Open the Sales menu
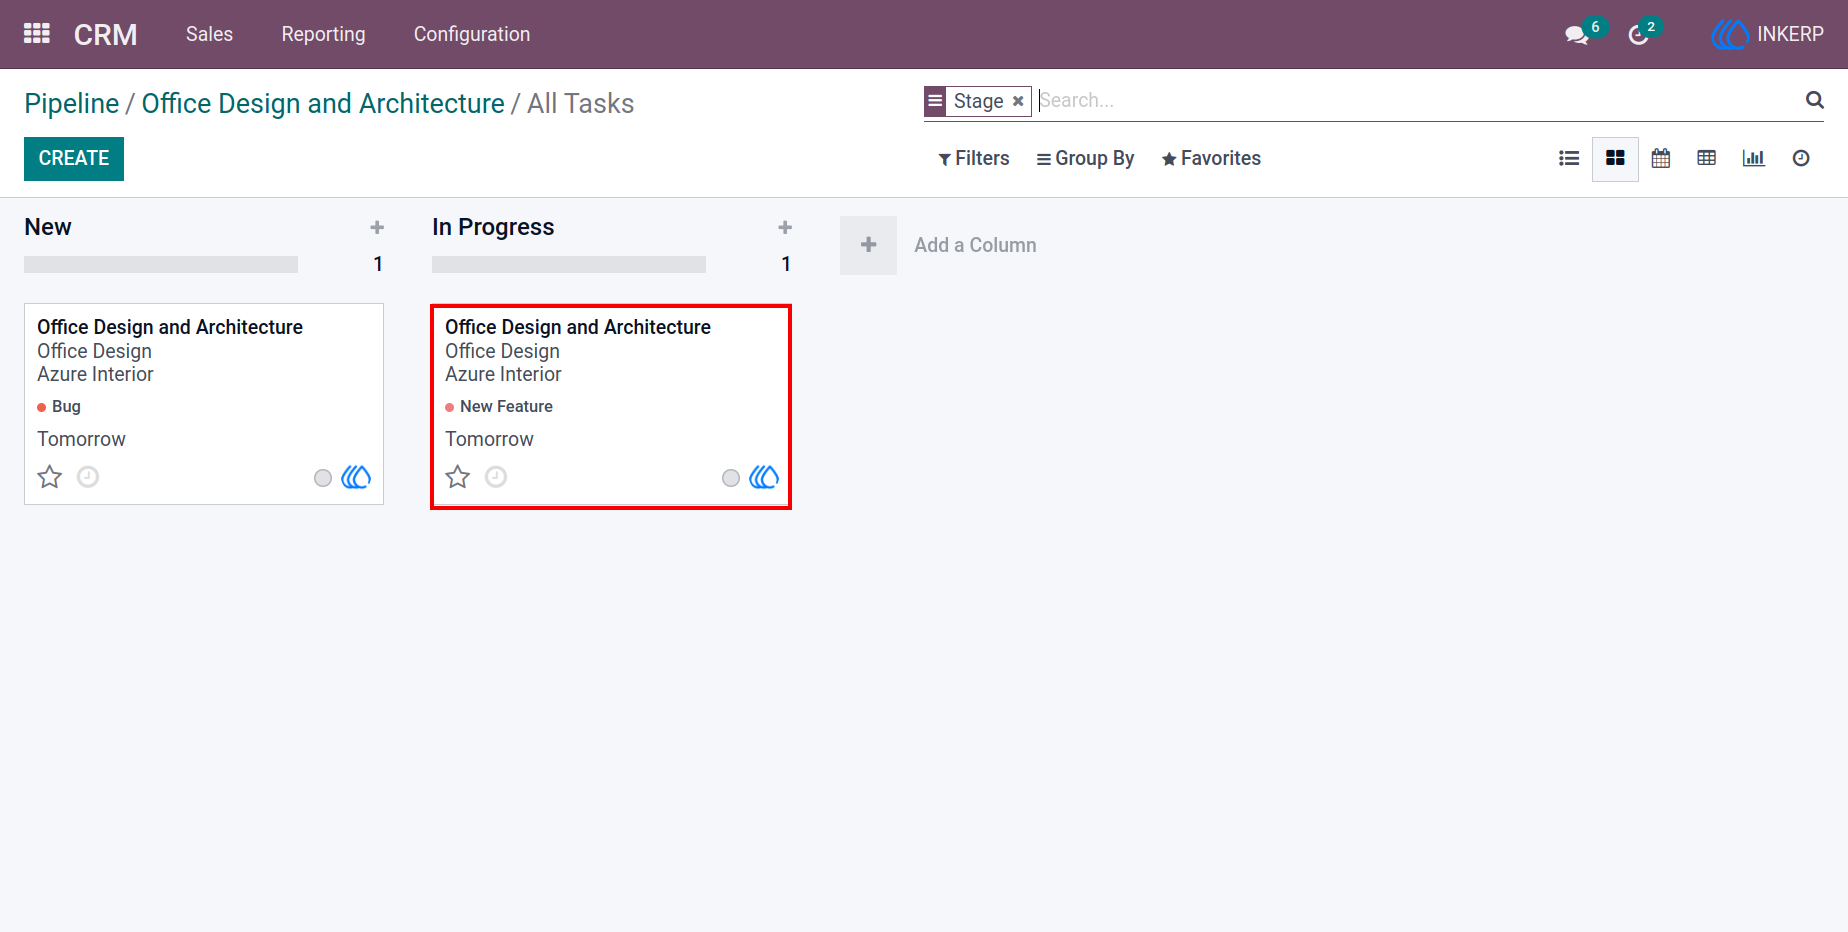 [209, 34]
